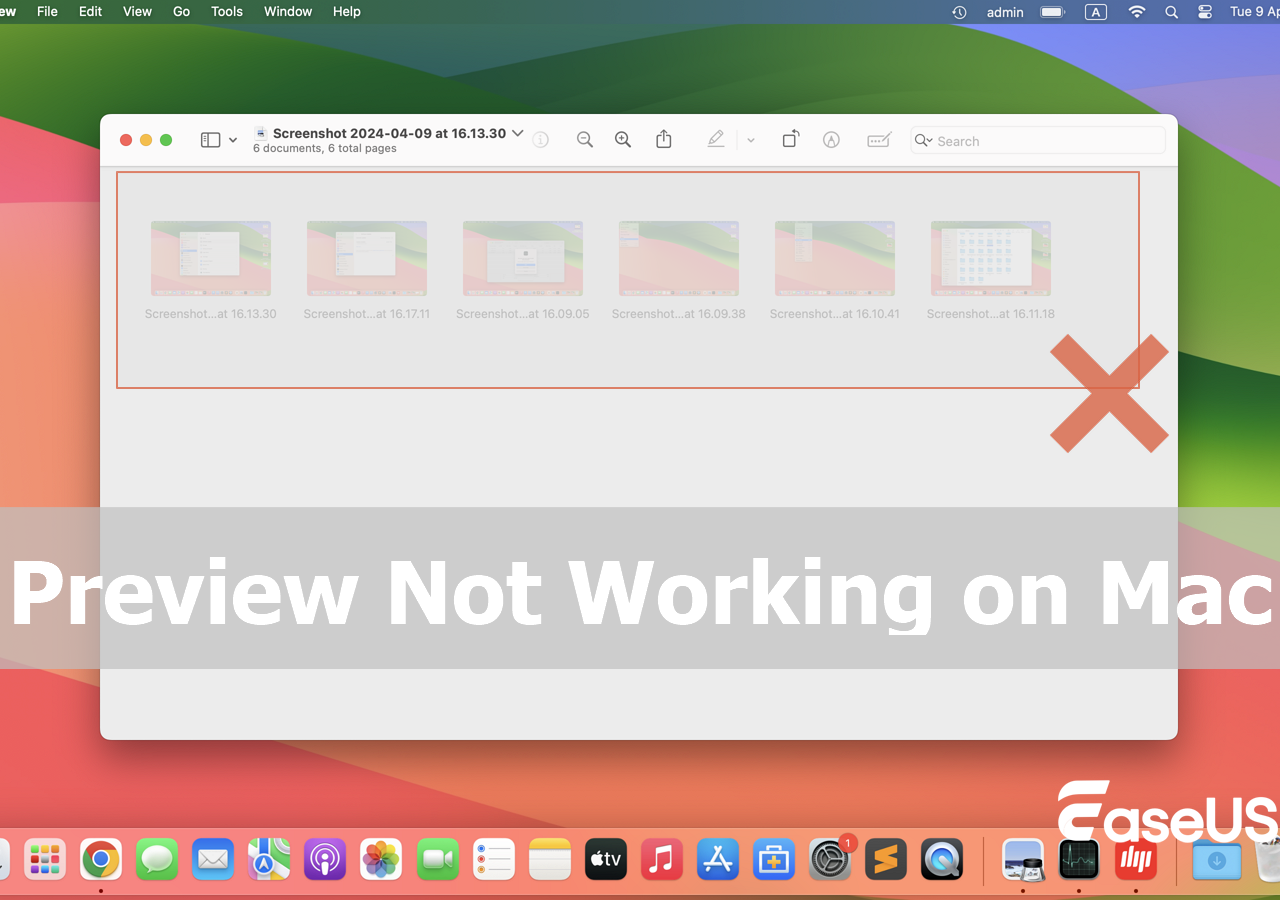Launch Sublime Text from the Dock
1280x900 pixels.
pyautogui.click(x=885, y=859)
